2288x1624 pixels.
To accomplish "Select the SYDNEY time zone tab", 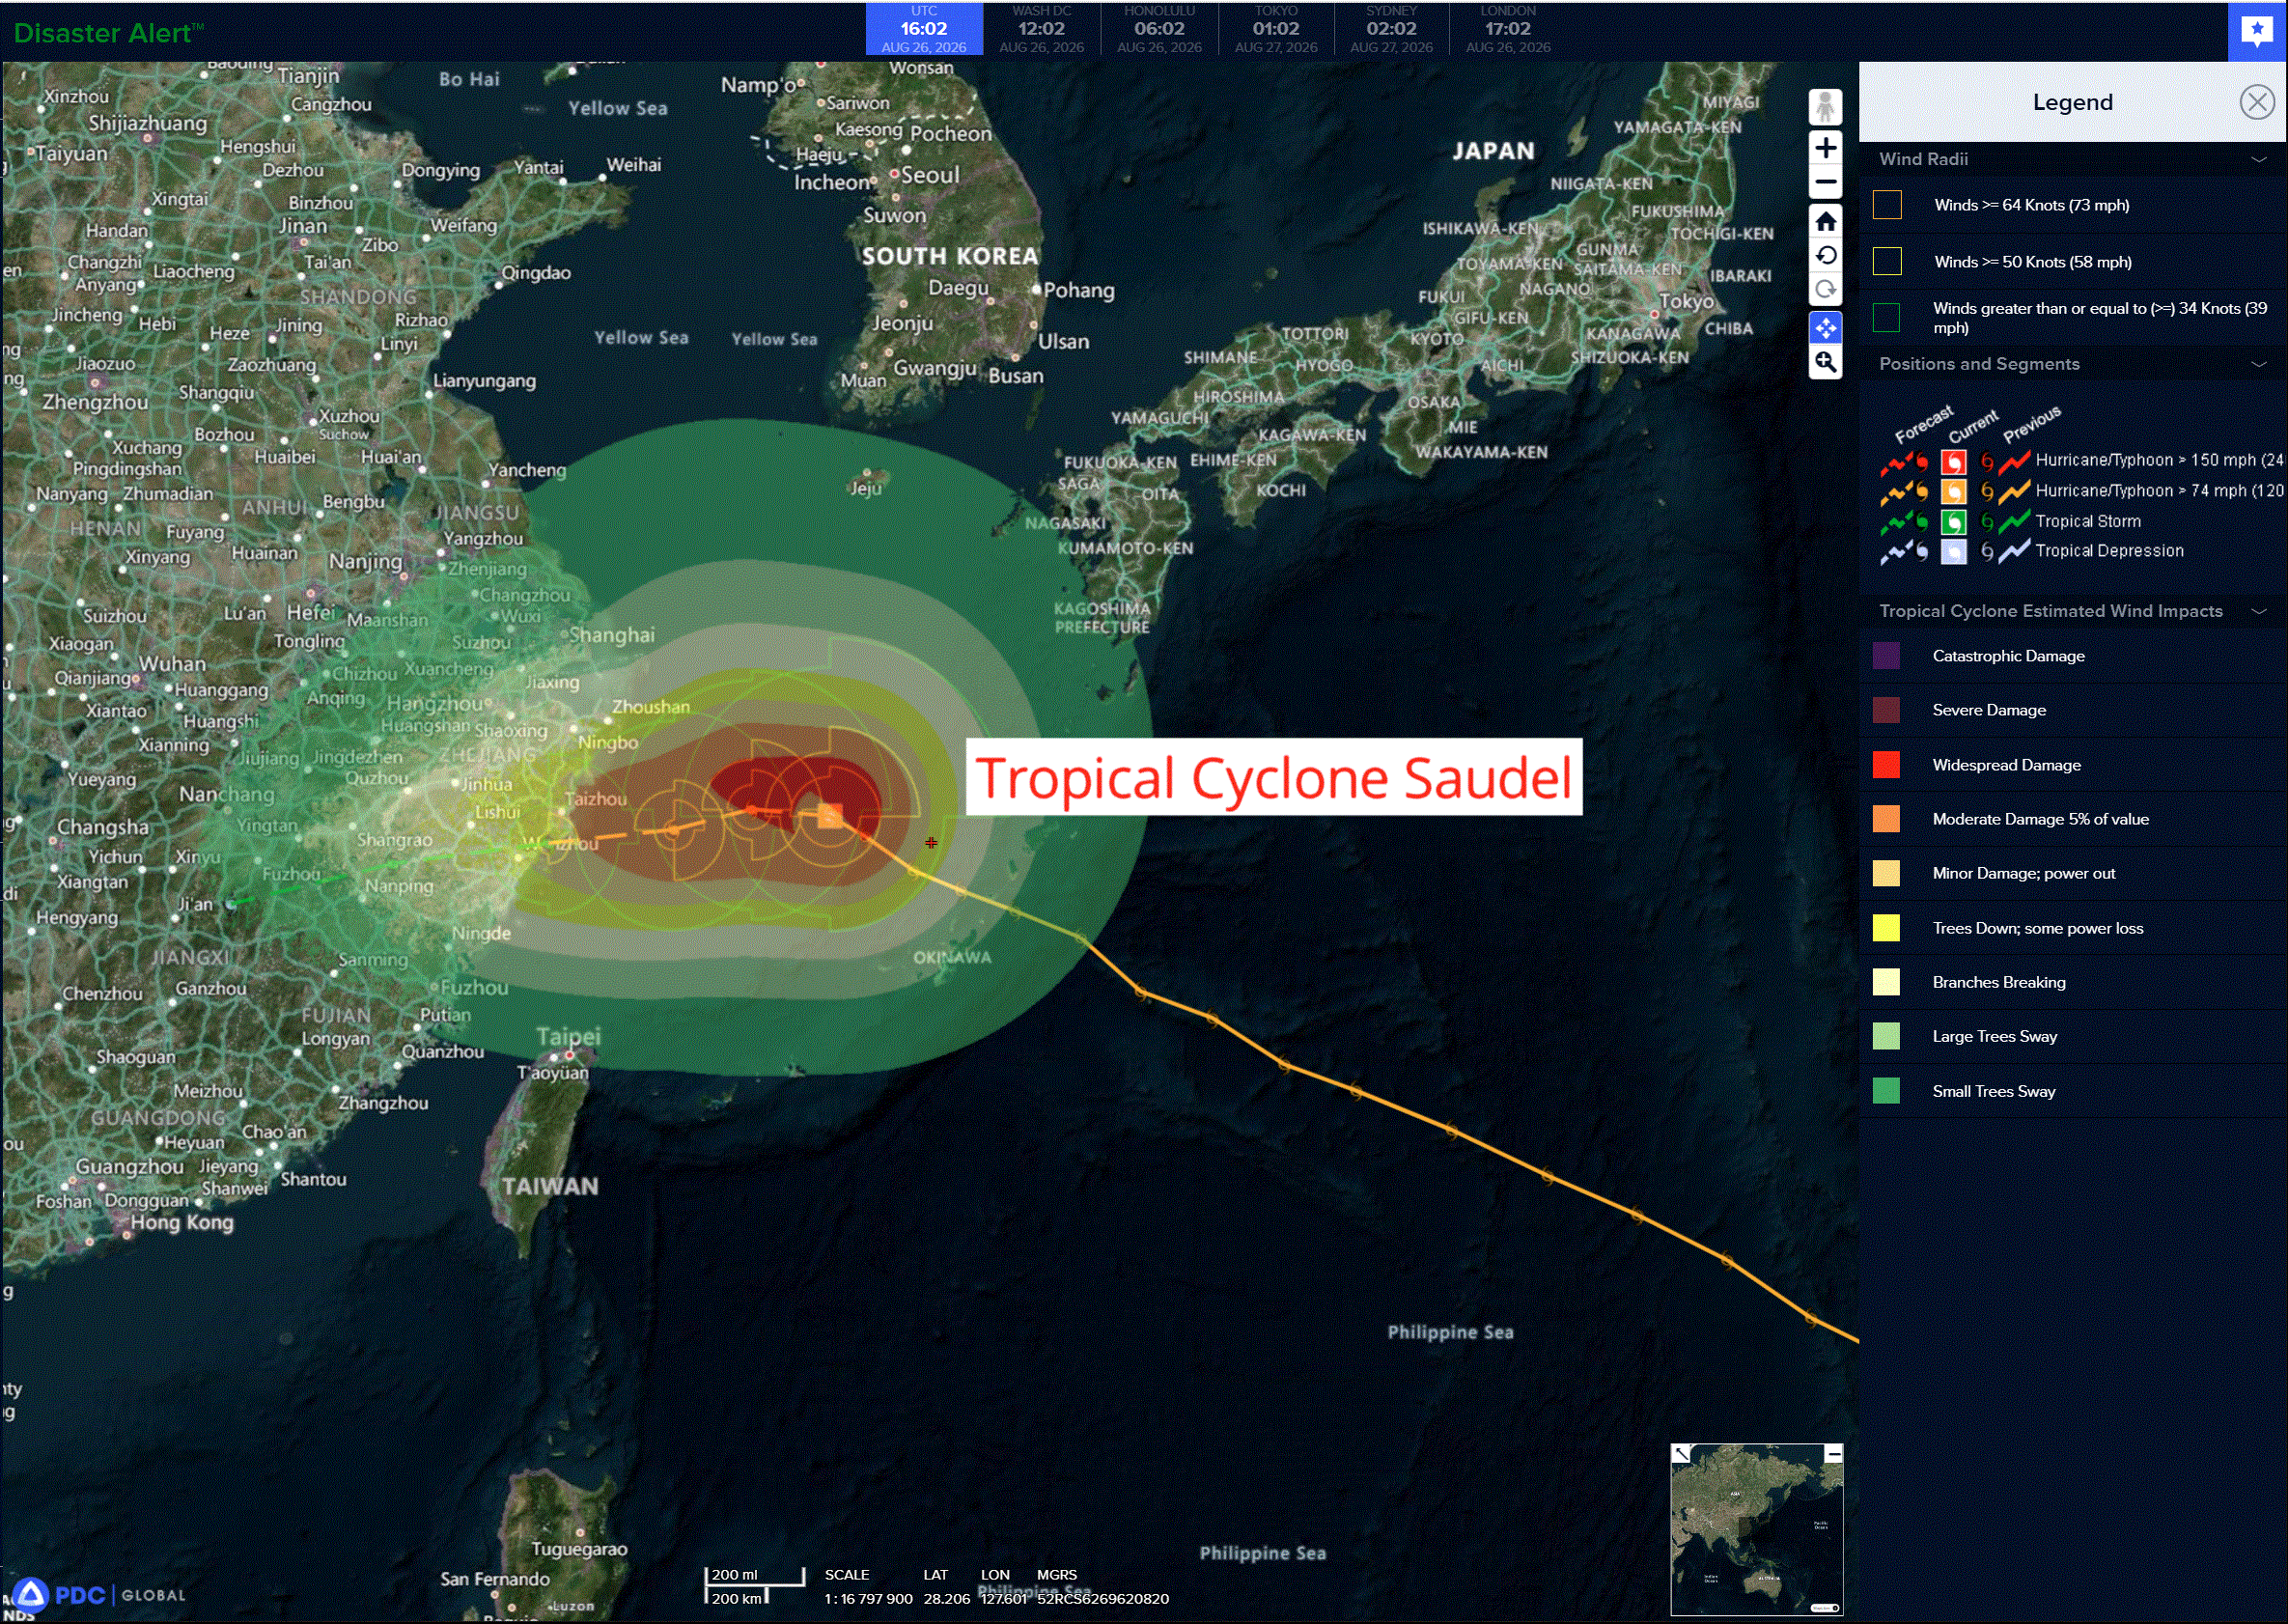I will (1391, 29).
